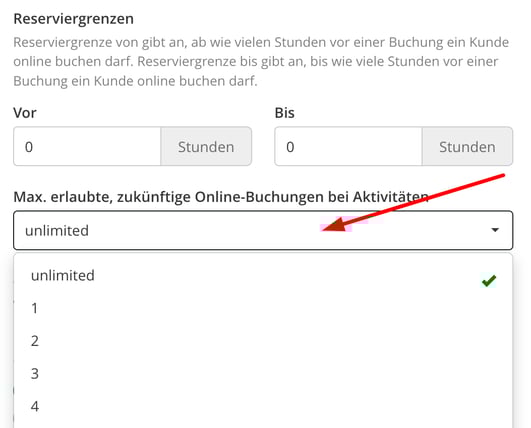531x428 pixels.
Task: Click the Stunden unit addon under Vor
Action: [x=206, y=147]
